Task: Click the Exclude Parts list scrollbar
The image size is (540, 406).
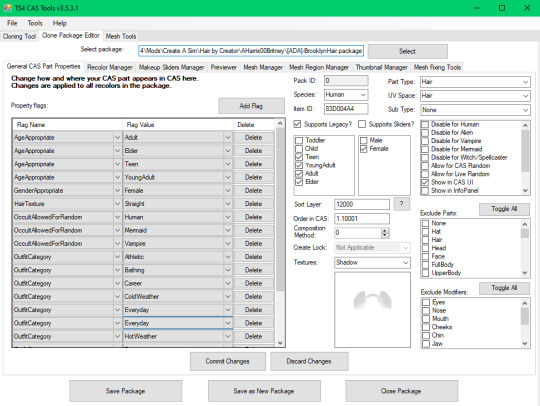Action: (x=525, y=233)
